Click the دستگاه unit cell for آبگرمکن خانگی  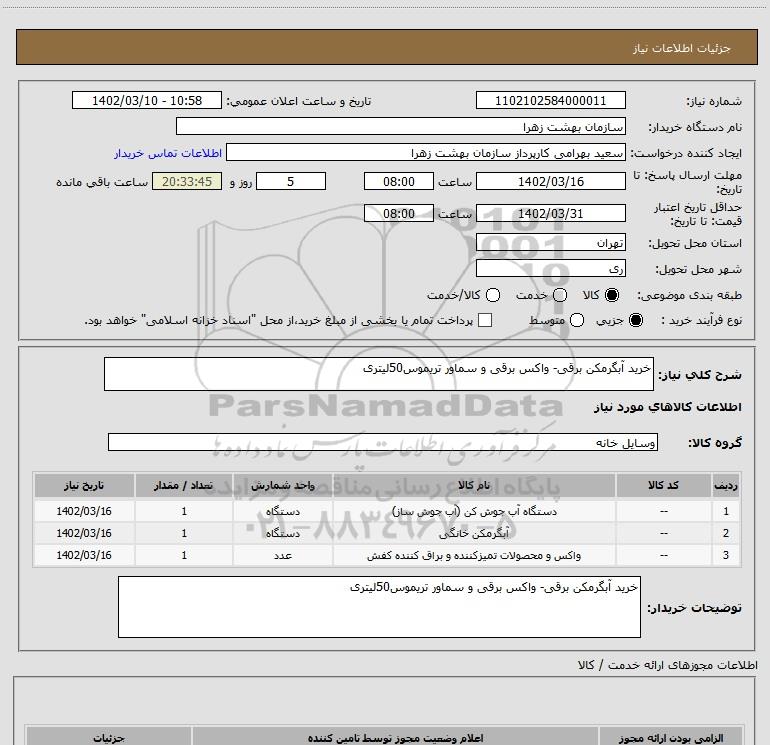coord(283,533)
